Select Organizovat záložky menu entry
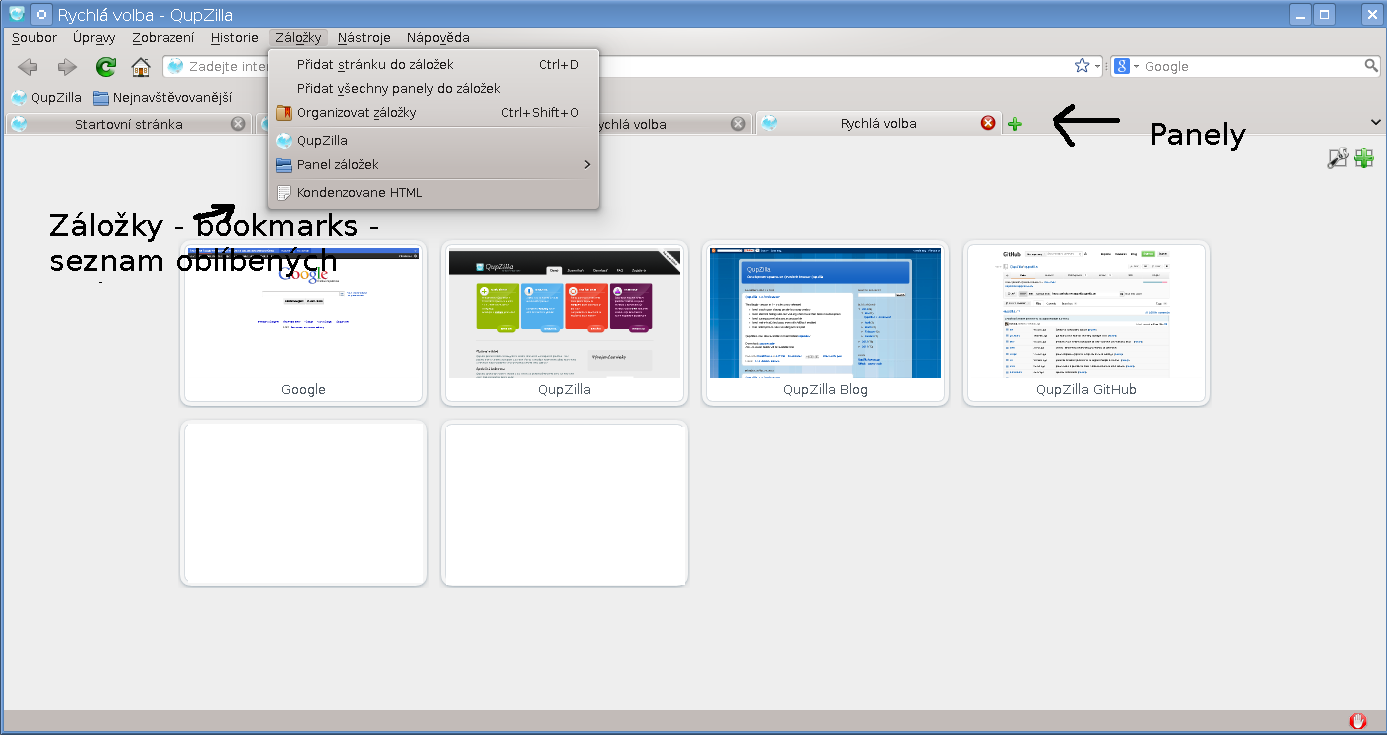The width and height of the screenshot is (1387, 735). tap(433, 113)
